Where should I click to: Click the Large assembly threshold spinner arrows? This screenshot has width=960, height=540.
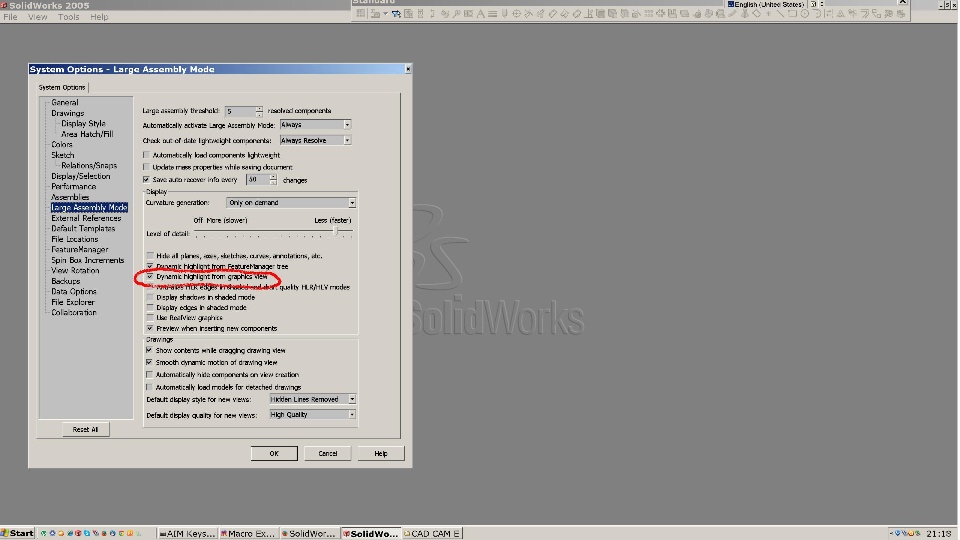pos(259,111)
